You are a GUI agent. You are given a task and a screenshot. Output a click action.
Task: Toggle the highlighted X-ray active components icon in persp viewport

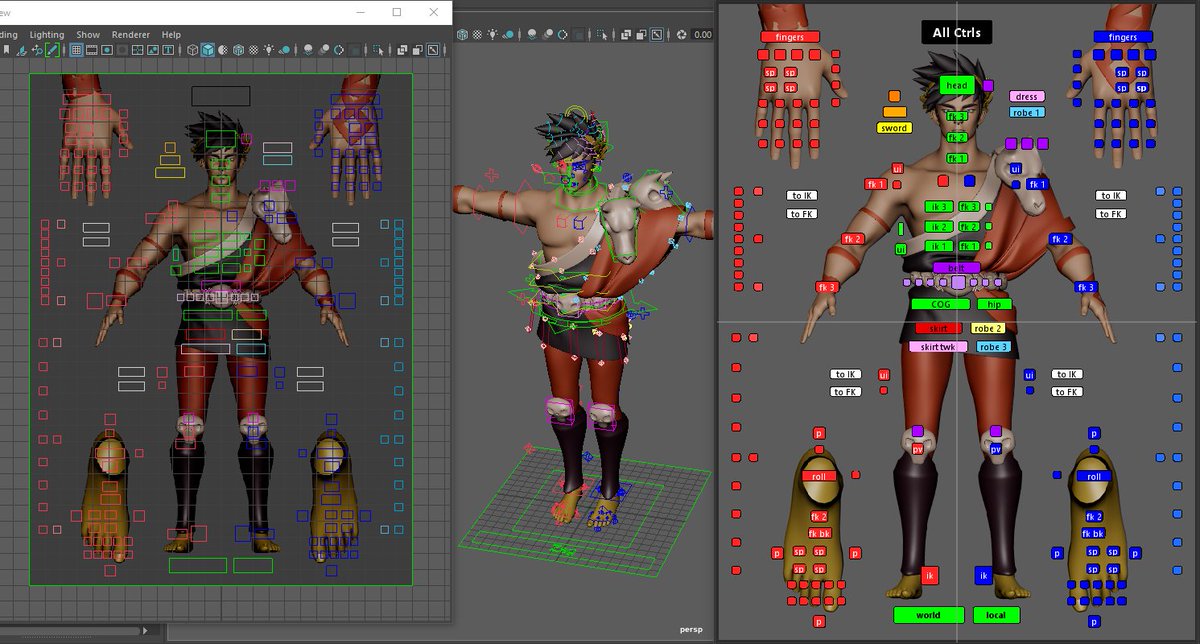(x=657, y=35)
